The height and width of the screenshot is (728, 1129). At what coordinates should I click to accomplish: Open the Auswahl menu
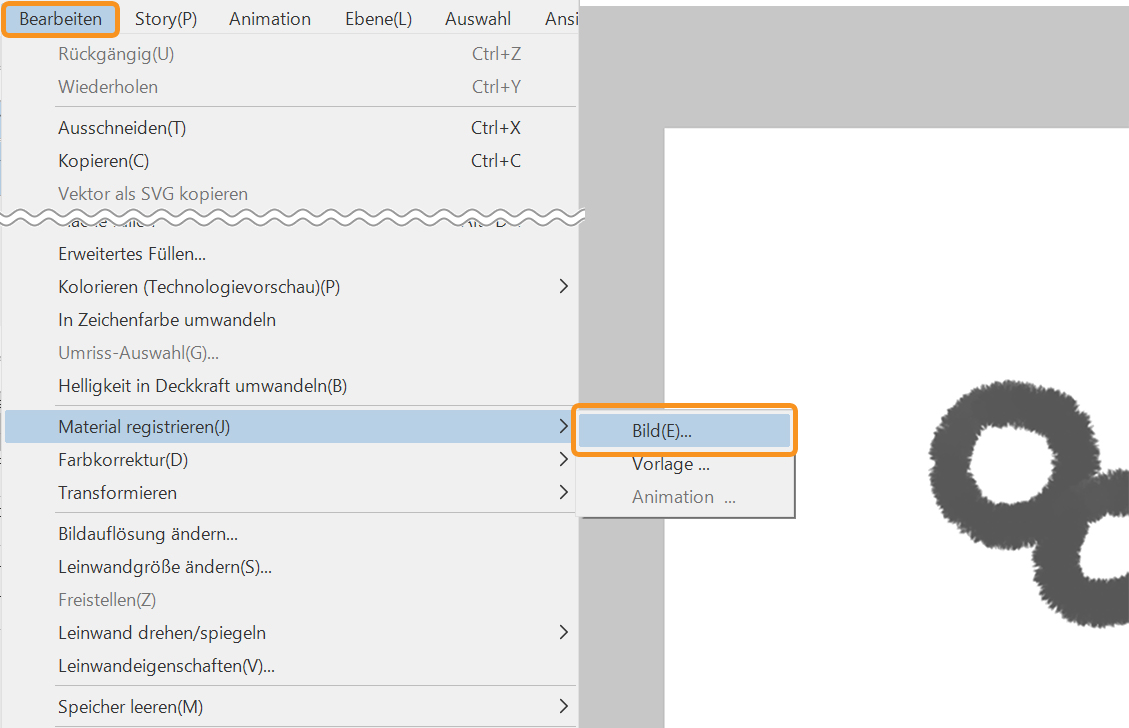[478, 19]
